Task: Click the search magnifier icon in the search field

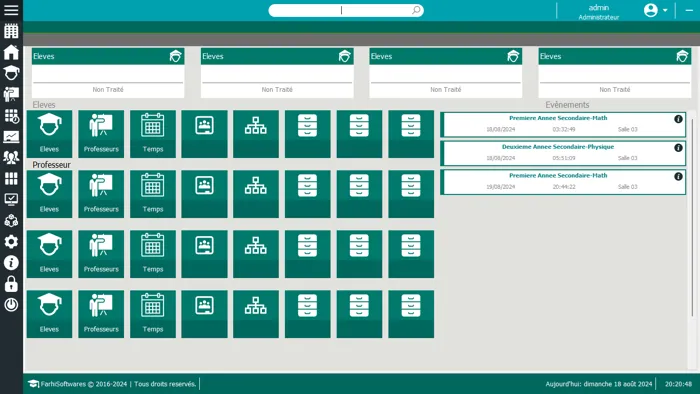Action: coord(416,10)
